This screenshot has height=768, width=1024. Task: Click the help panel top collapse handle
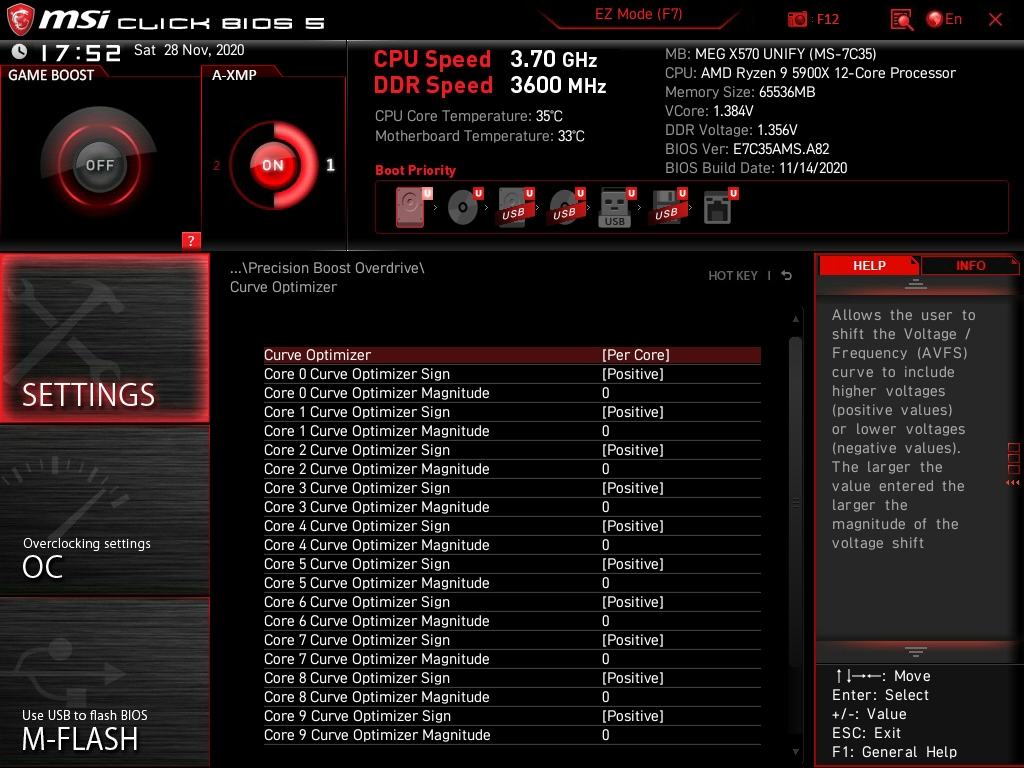(916, 284)
